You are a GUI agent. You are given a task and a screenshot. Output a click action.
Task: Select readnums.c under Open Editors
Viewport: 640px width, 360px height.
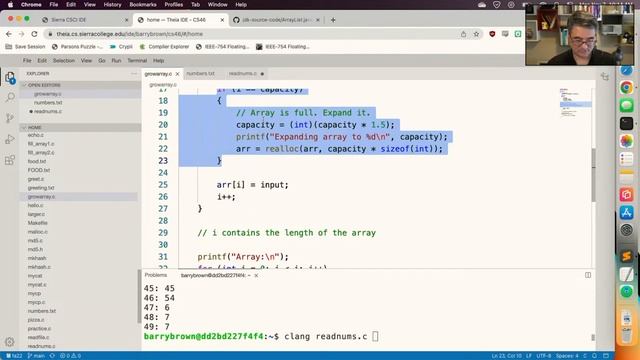[x=48, y=111]
